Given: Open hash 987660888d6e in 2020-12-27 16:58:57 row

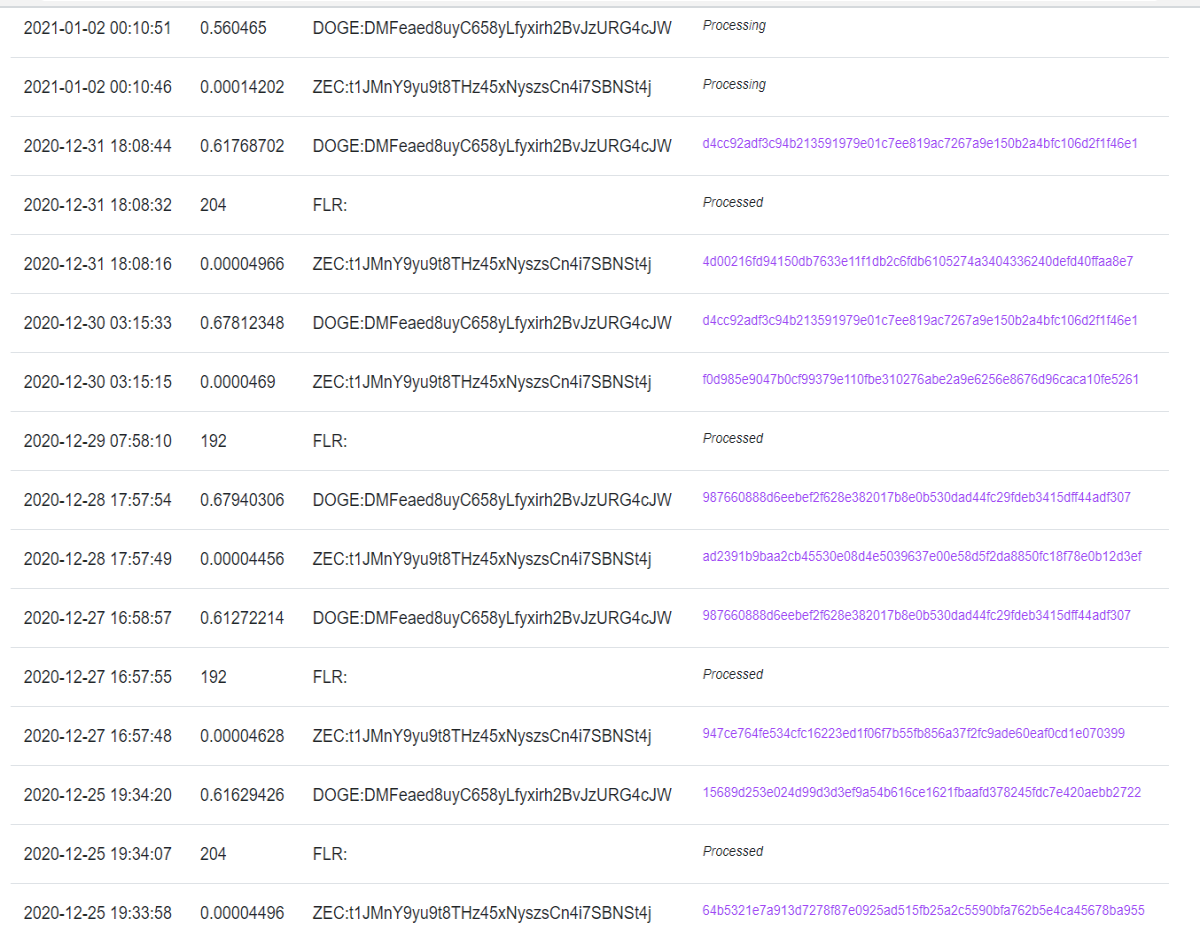Looking at the screenshot, I should pyautogui.click(x=917, y=616).
